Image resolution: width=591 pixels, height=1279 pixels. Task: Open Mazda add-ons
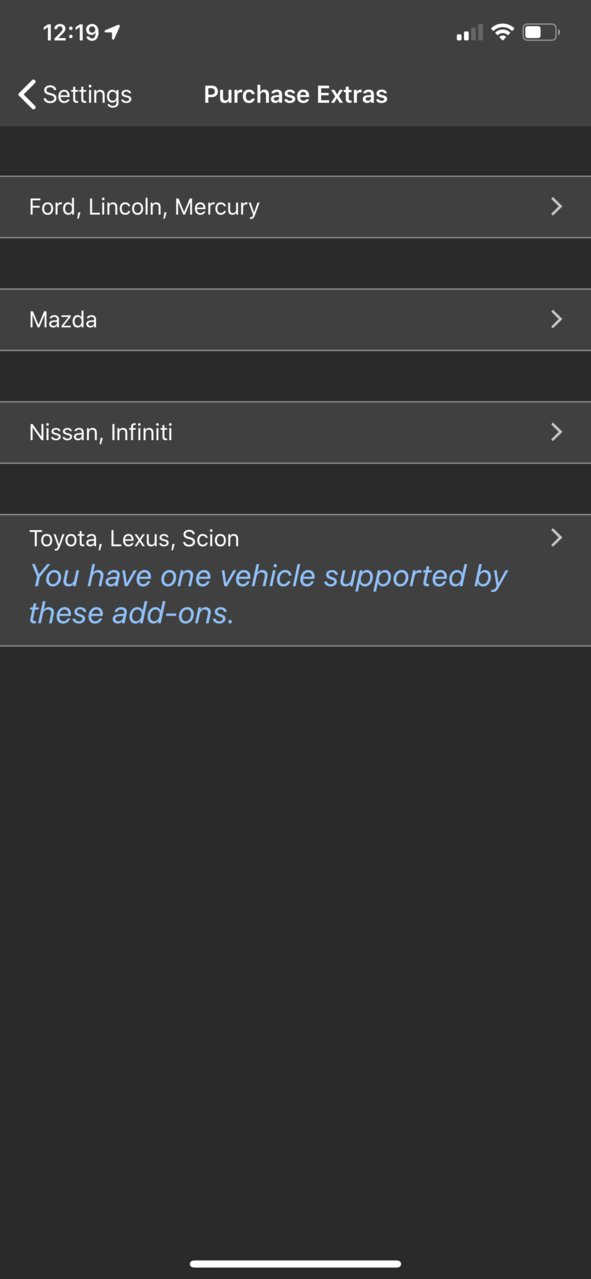(x=295, y=320)
